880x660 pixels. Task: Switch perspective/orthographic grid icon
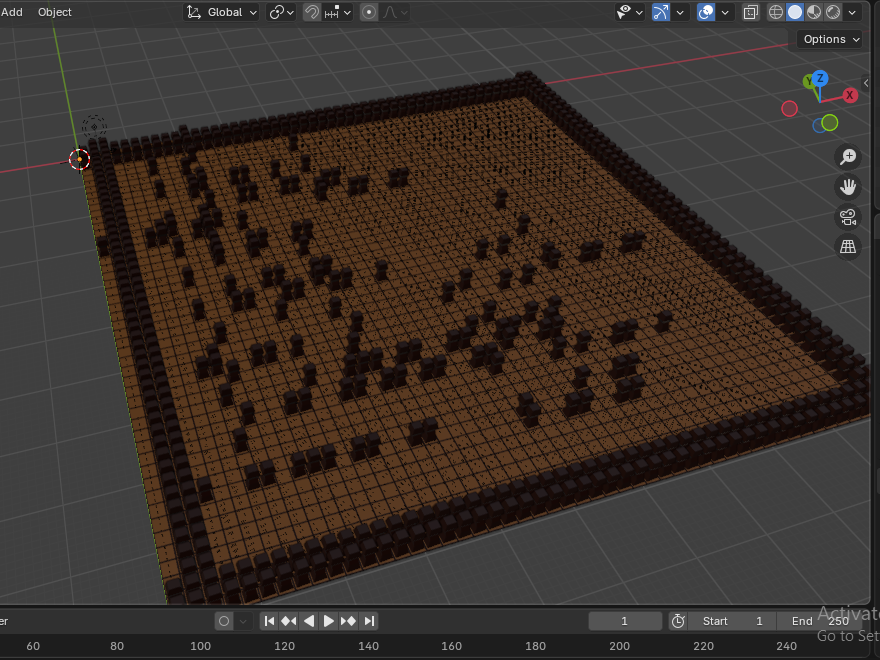[847, 246]
